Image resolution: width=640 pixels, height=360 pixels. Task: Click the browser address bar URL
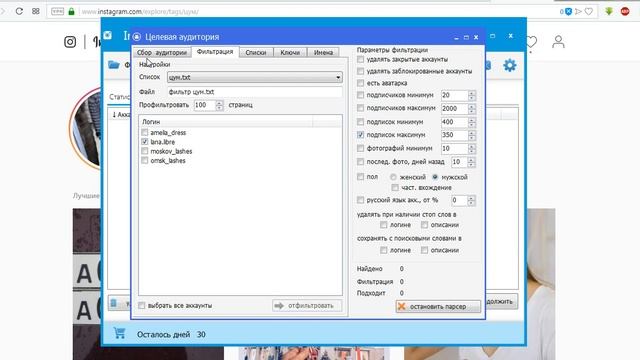click(140, 11)
